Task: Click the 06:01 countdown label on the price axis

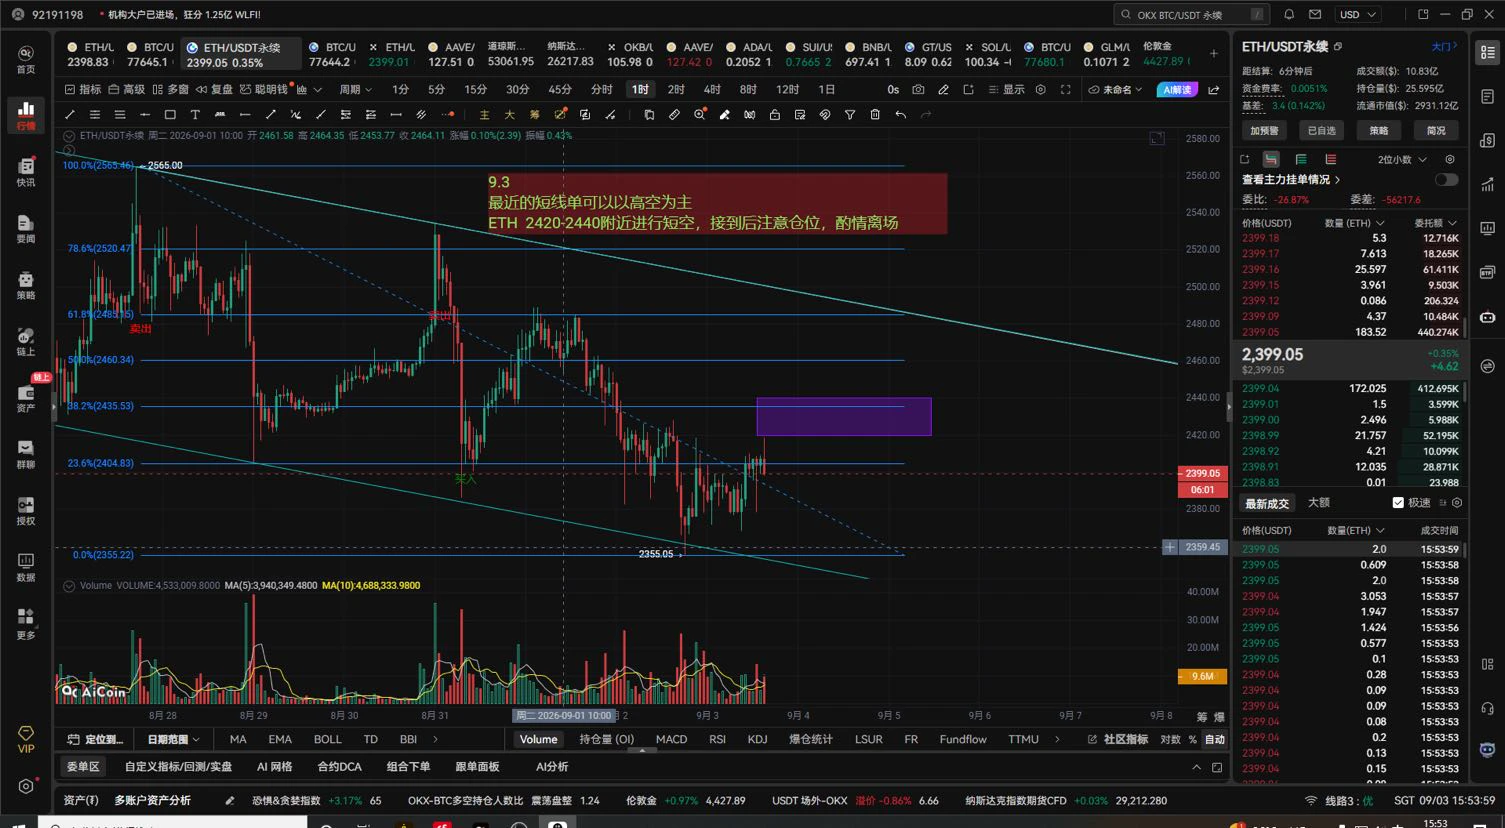Action: [1203, 490]
